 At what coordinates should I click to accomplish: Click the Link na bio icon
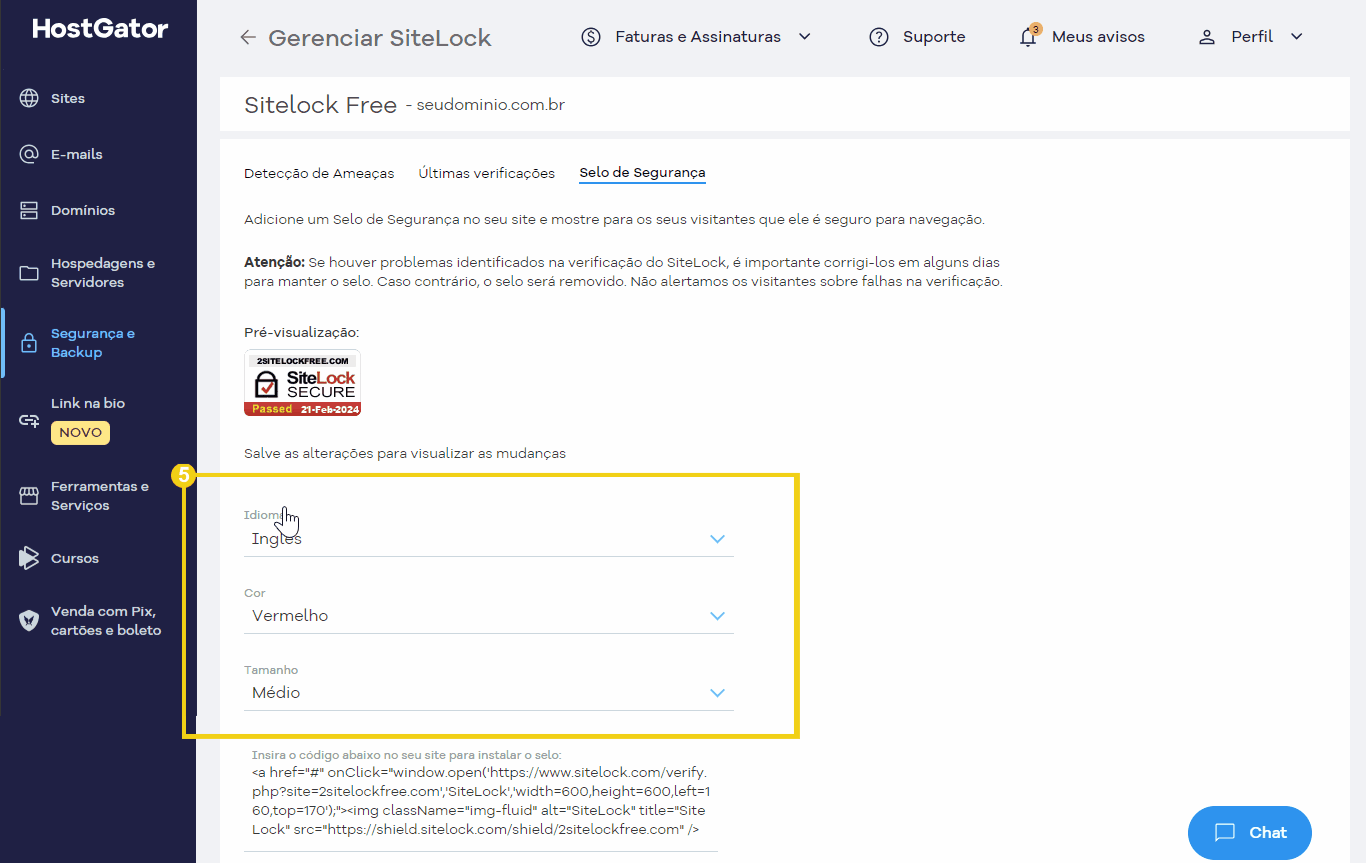(x=29, y=421)
